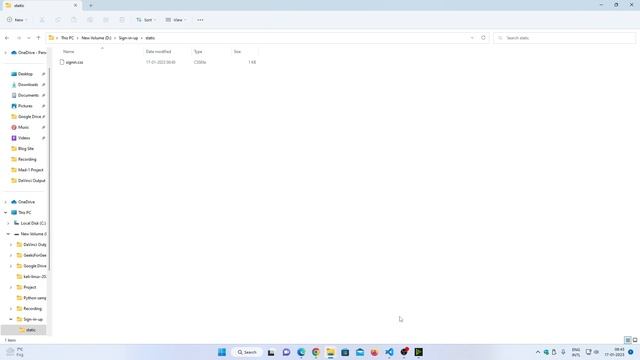
Task: Expand the Project folder node
Action: 11,287
